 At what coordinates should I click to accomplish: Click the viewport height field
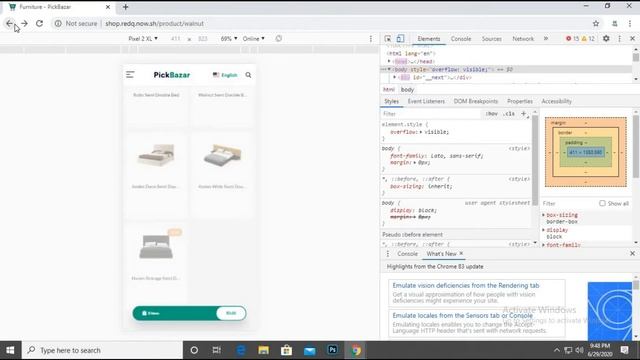[x=202, y=38]
